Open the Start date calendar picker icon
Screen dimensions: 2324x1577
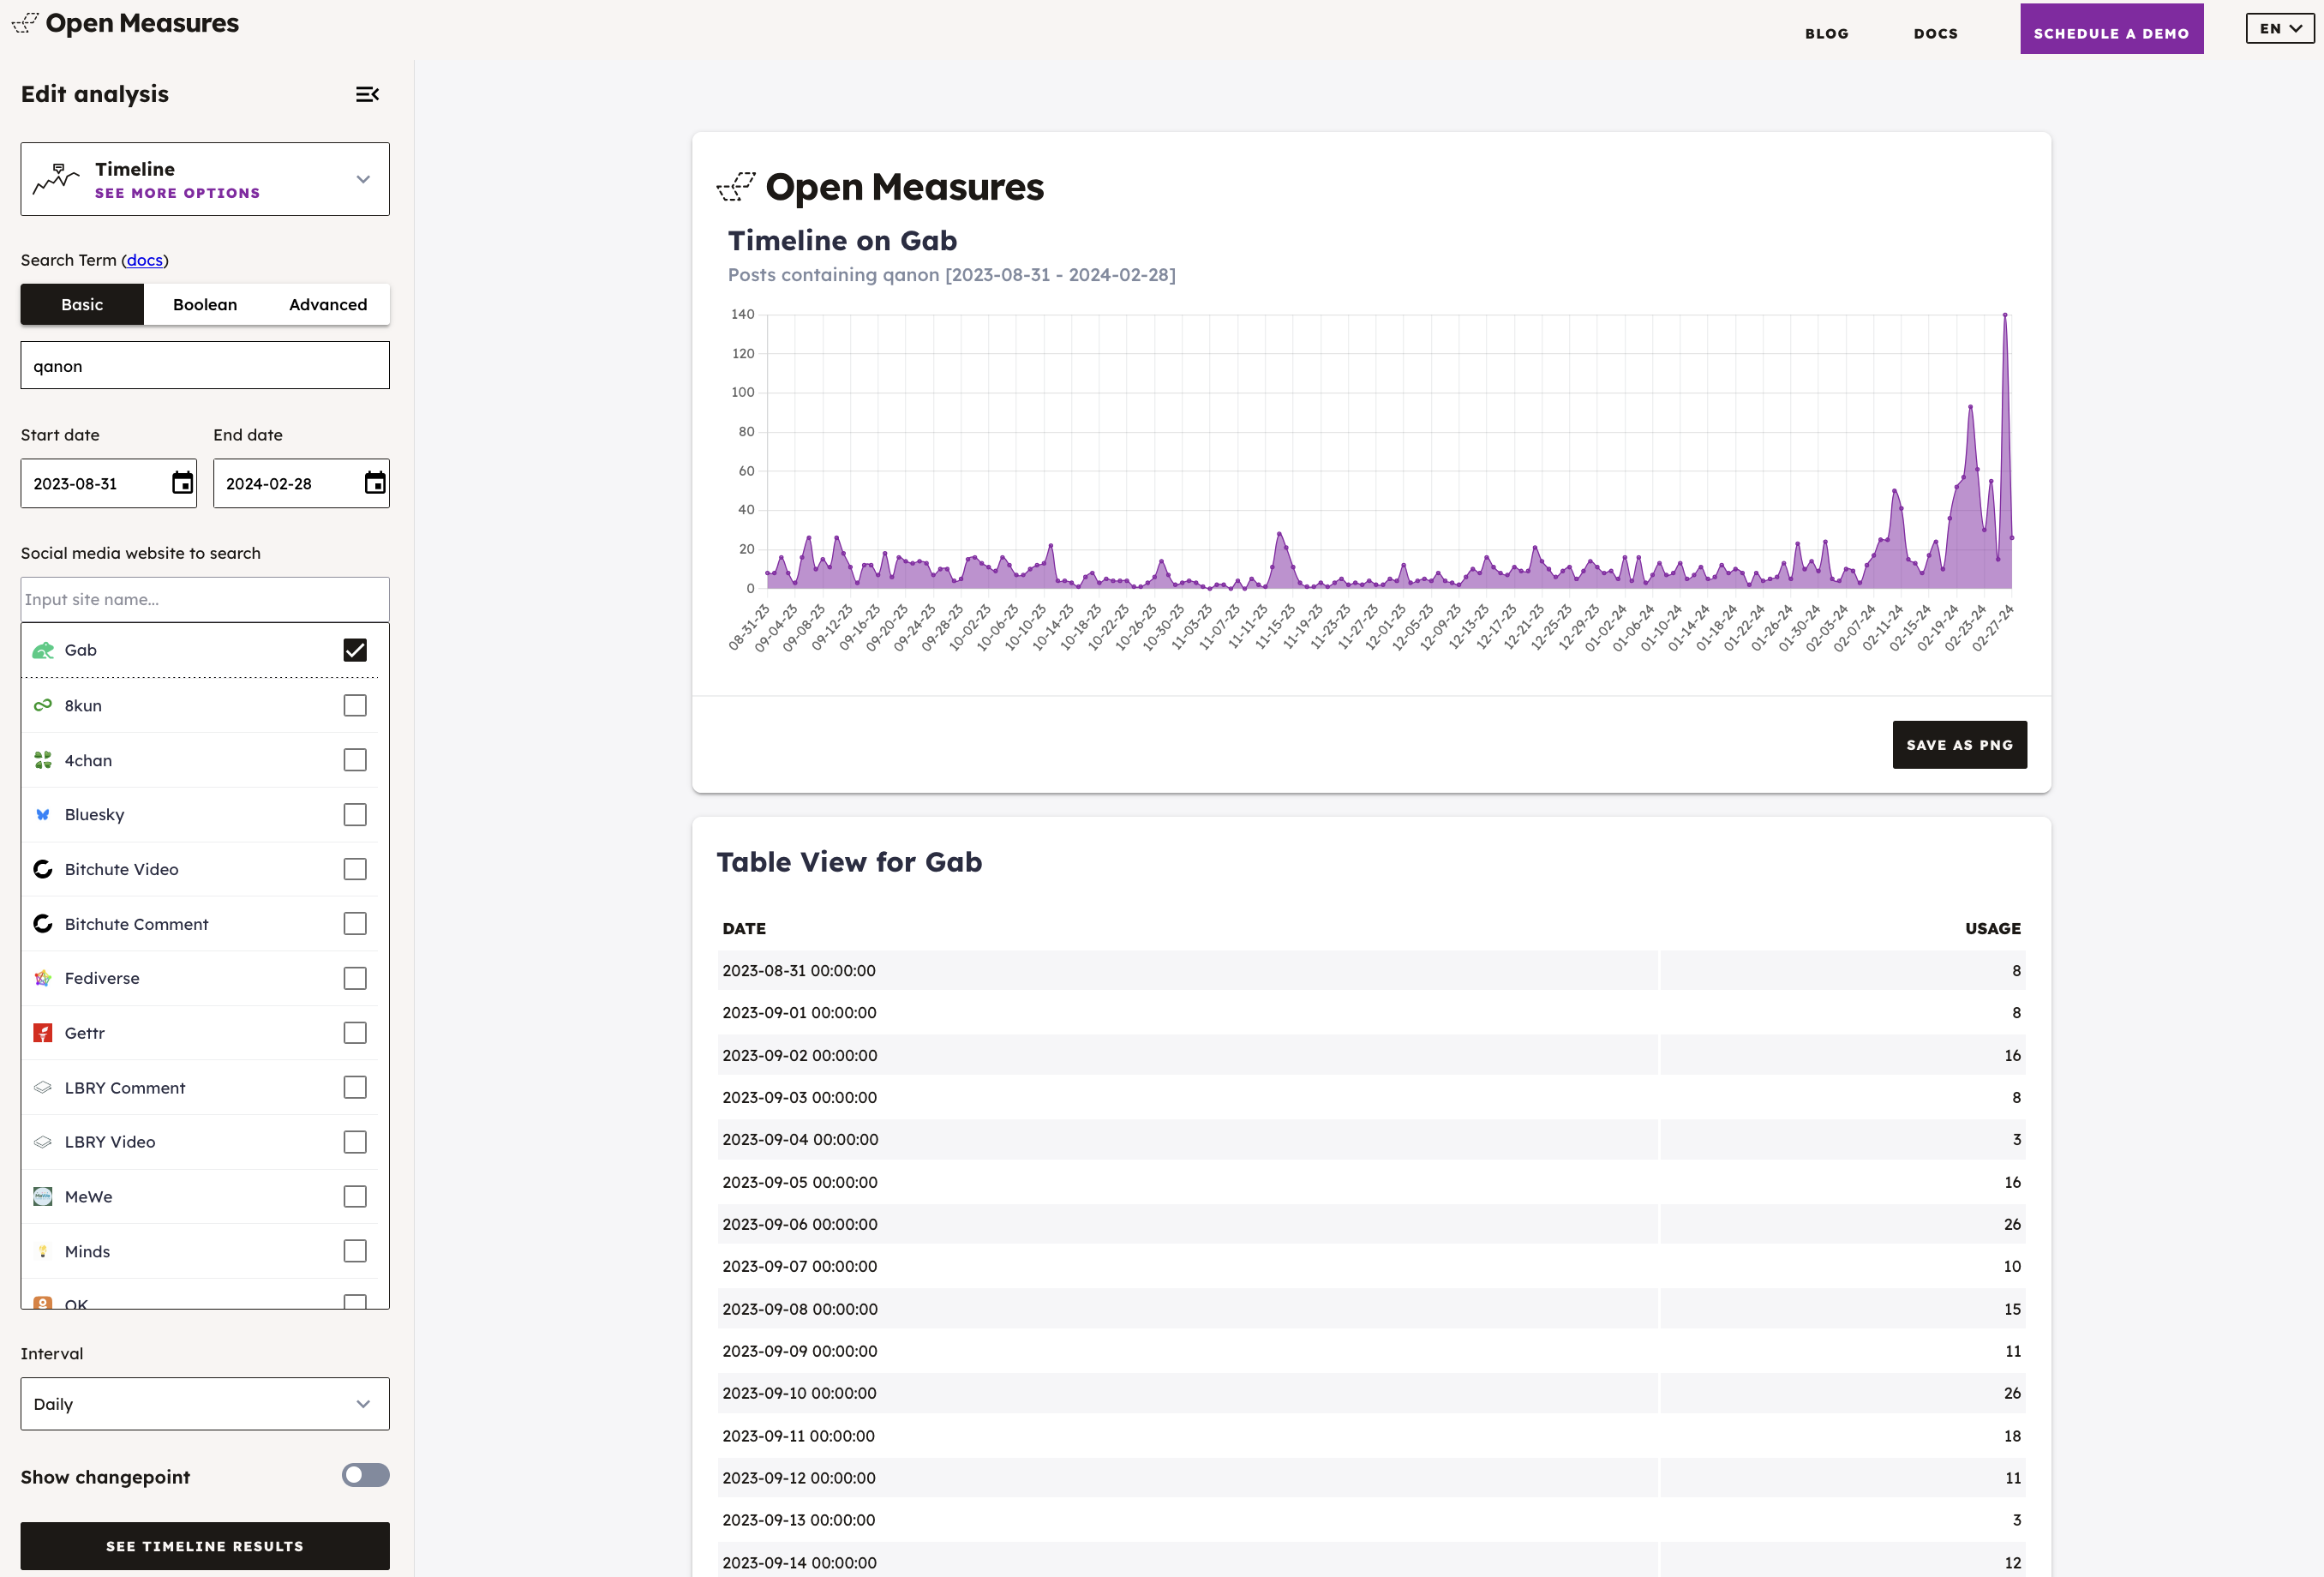tap(182, 483)
